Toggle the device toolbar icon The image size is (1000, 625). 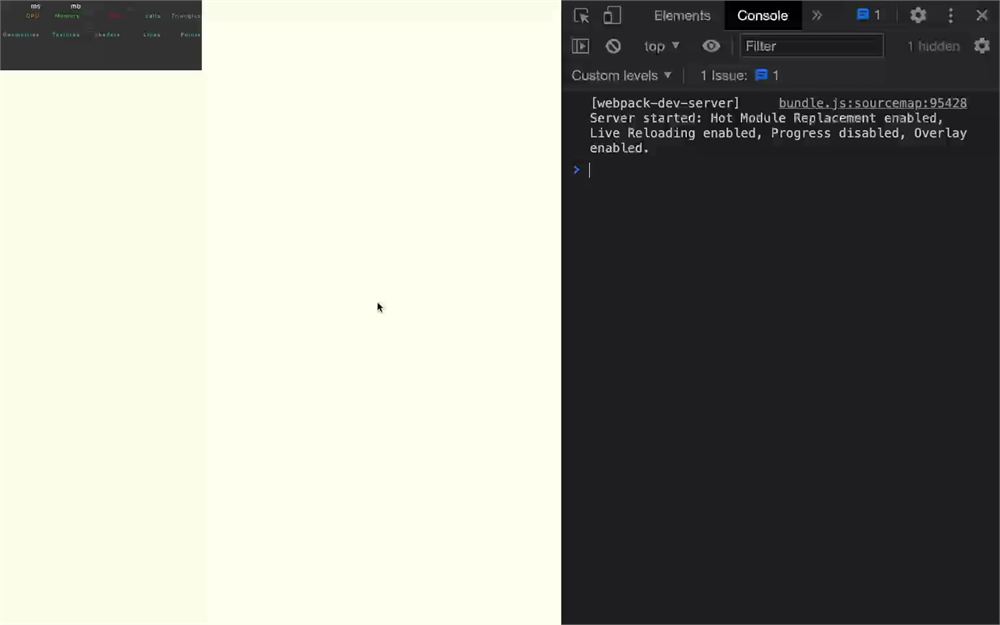pos(612,15)
